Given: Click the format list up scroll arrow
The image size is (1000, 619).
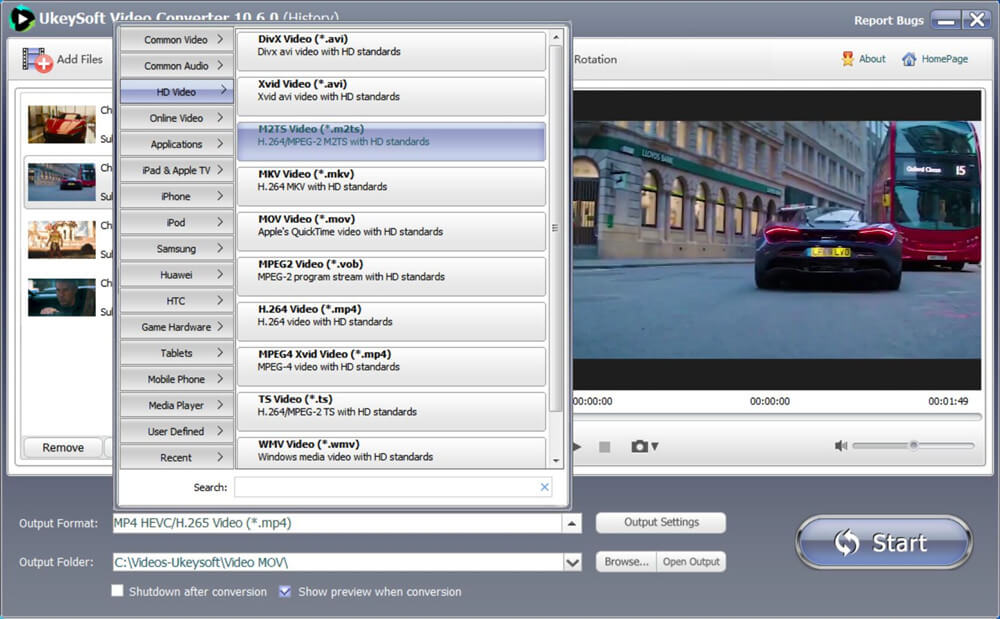Looking at the screenshot, I should [x=556, y=38].
